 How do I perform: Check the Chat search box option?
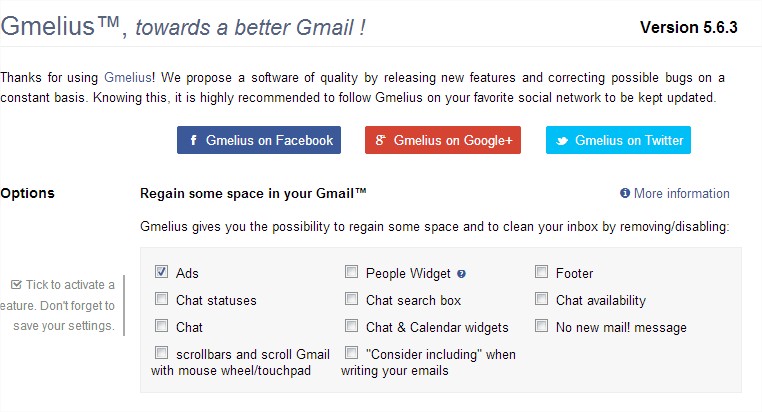[351, 298]
